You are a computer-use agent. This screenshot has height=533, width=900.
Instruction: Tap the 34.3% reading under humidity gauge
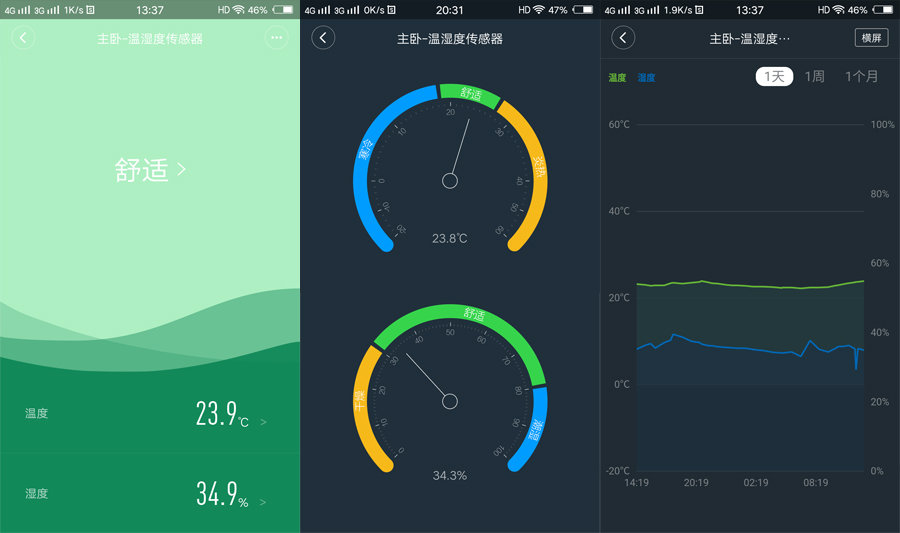[x=450, y=476]
